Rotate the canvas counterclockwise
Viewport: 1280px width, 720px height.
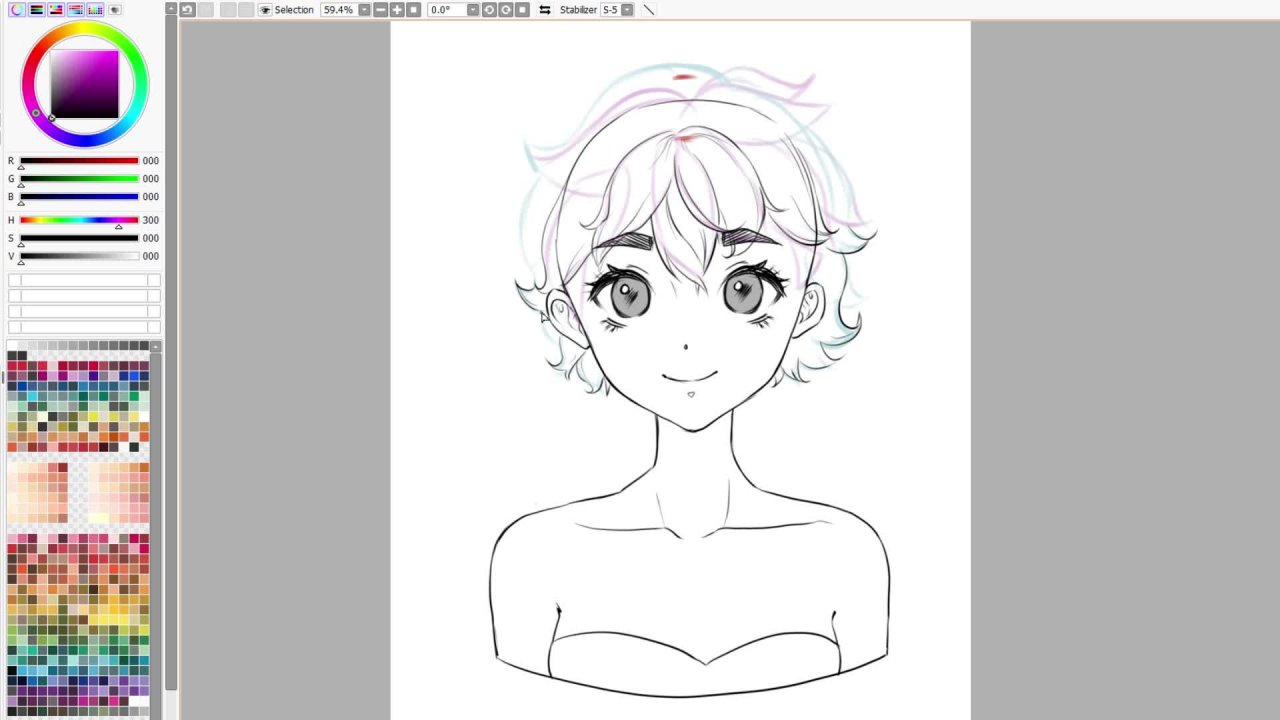(489, 10)
